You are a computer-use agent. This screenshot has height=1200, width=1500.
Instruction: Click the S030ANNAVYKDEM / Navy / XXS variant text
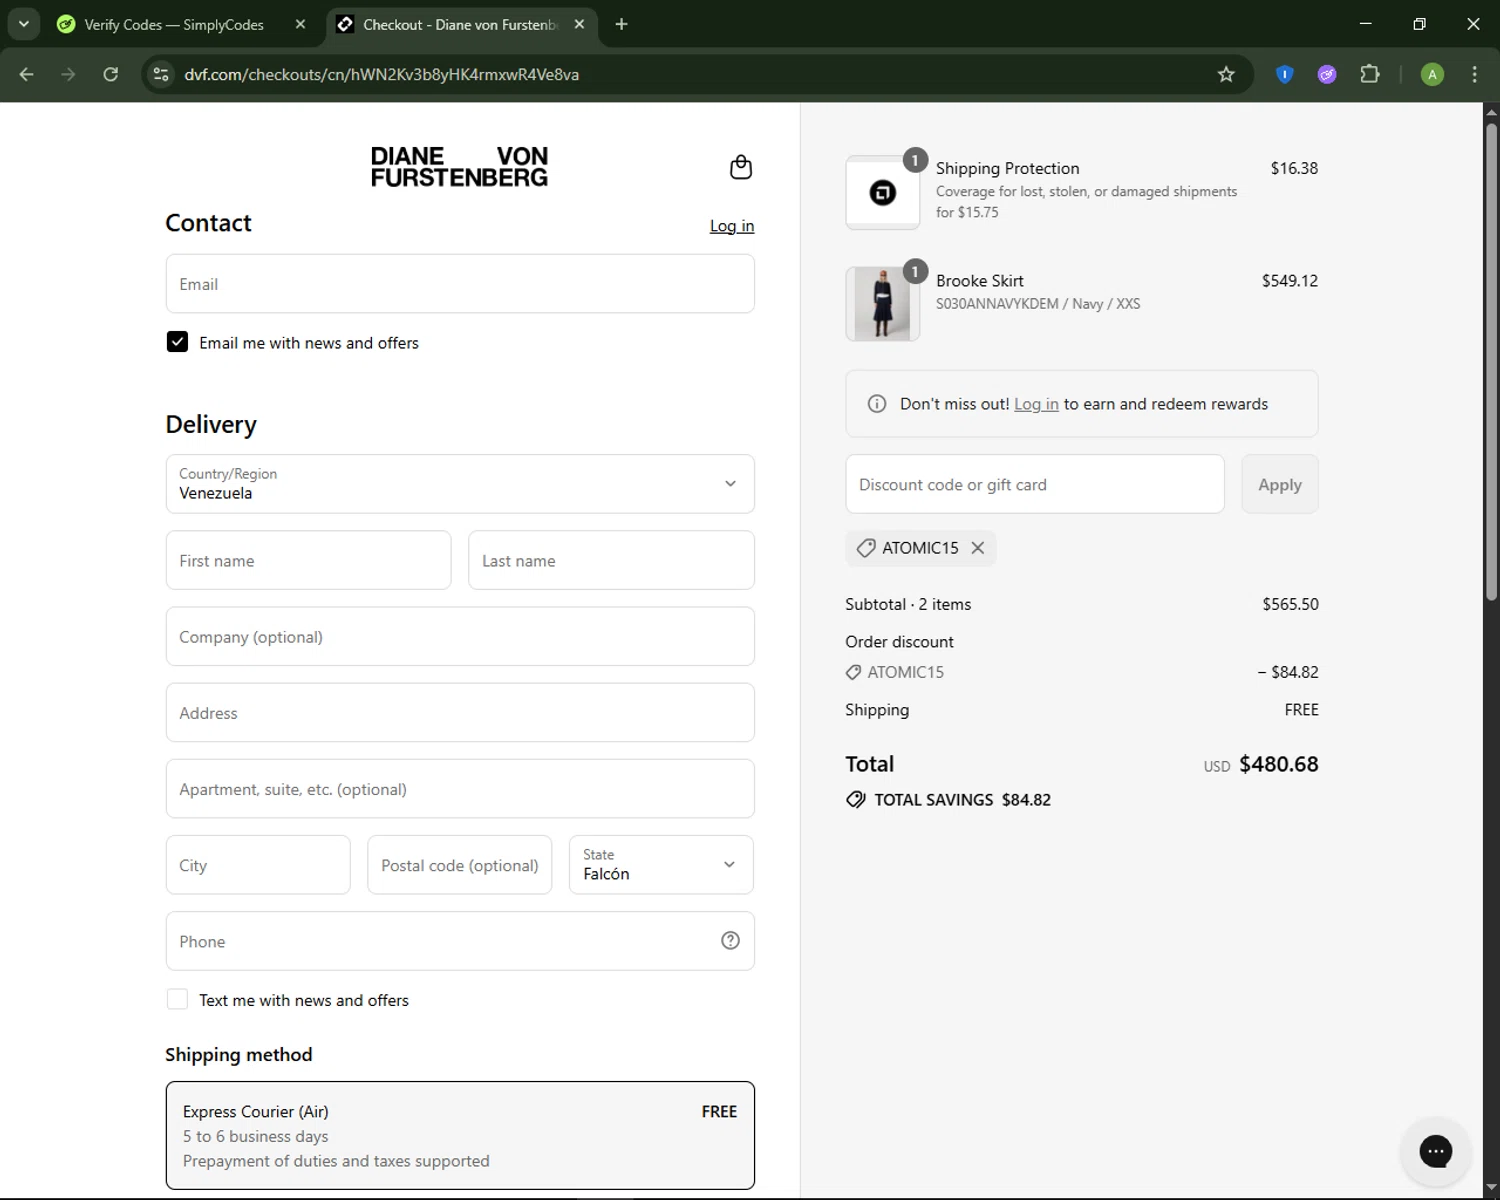tap(1038, 304)
